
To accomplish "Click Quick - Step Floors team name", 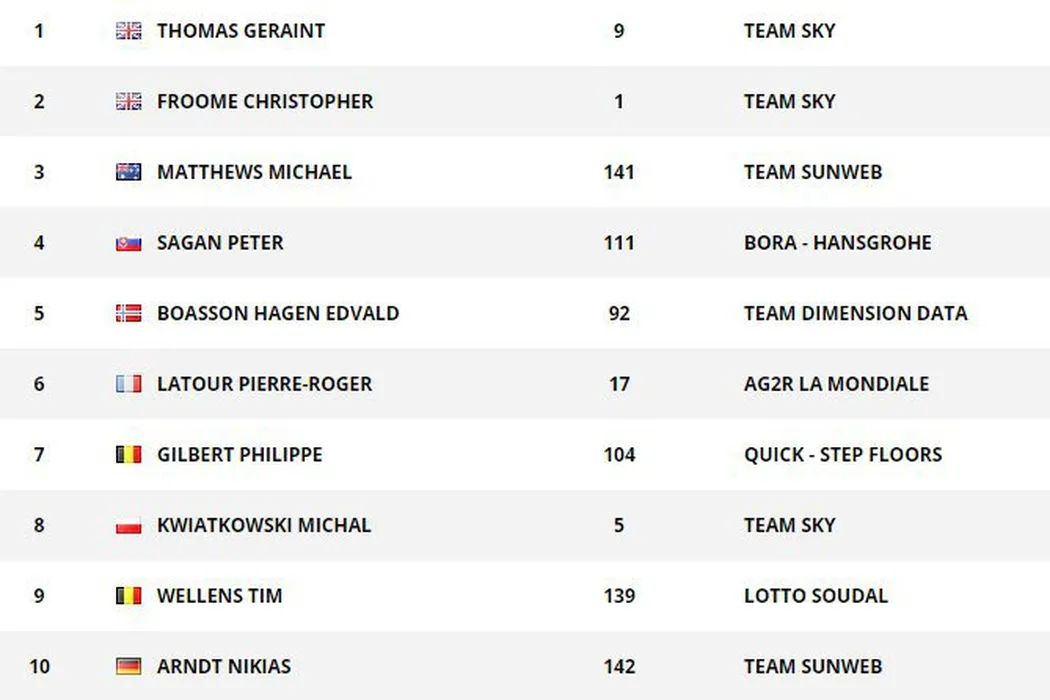I will pyautogui.click(x=842, y=455).
